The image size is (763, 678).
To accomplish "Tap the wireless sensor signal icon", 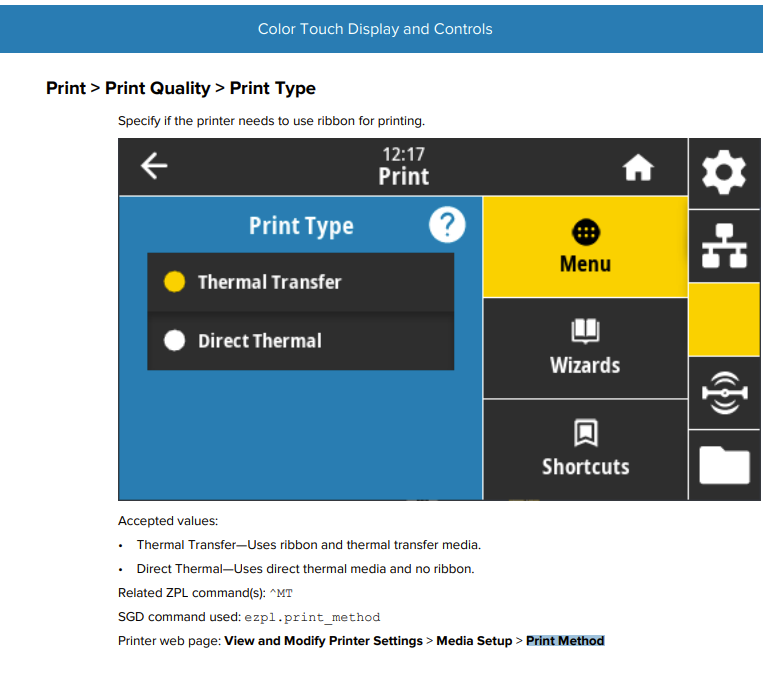I will [x=724, y=393].
